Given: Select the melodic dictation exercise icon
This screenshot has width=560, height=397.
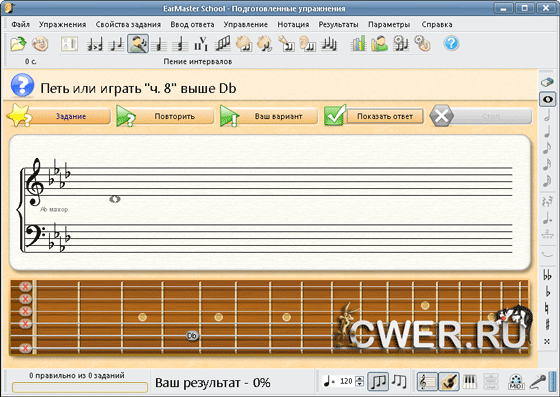Looking at the screenshot, I should (329, 44).
